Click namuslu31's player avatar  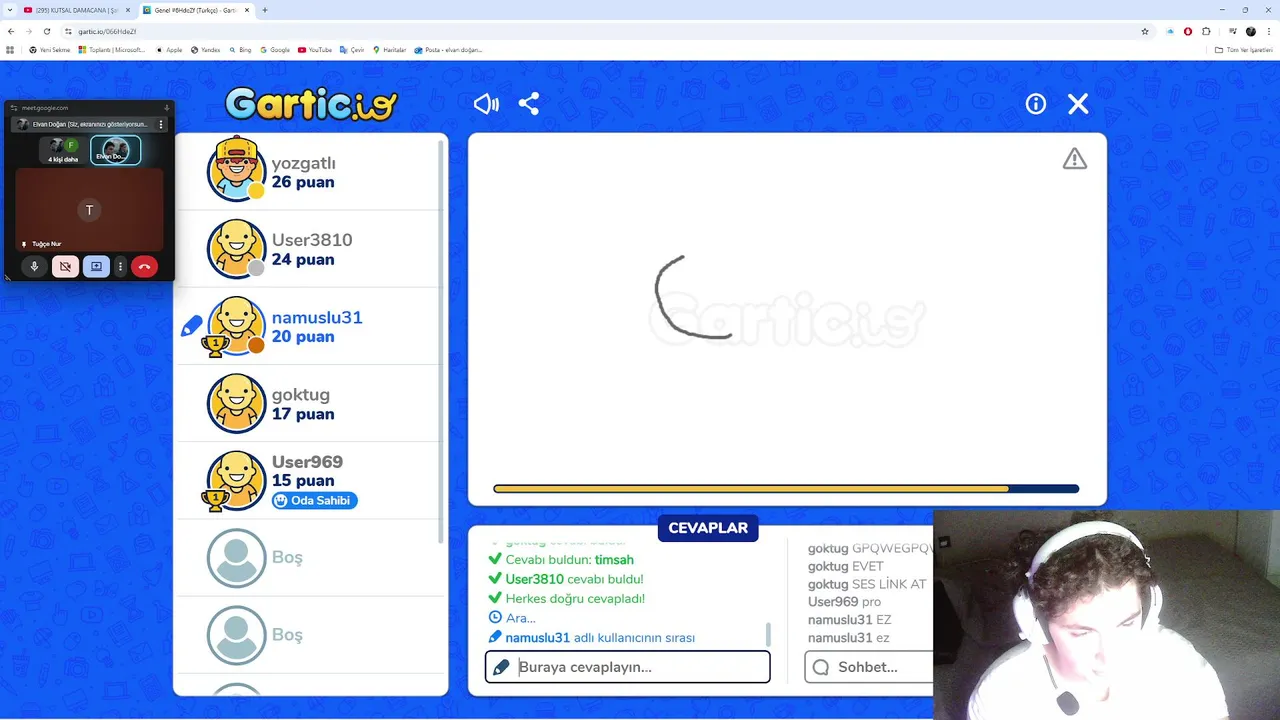click(x=237, y=326)
